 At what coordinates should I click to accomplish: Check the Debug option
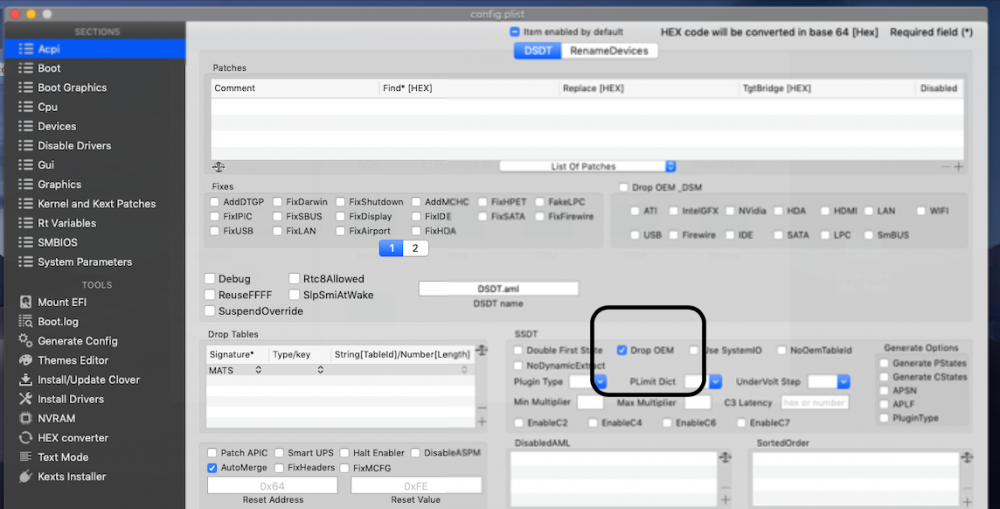click(x=210, y=279)
